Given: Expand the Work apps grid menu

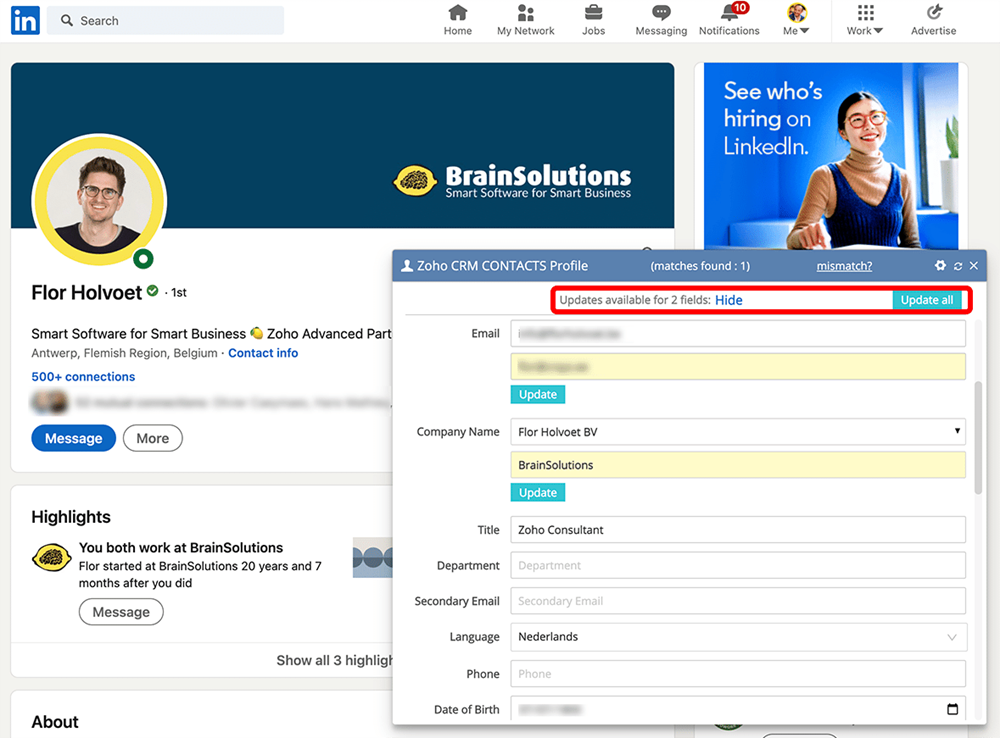Looking at the screenshot, I should 865,20.
